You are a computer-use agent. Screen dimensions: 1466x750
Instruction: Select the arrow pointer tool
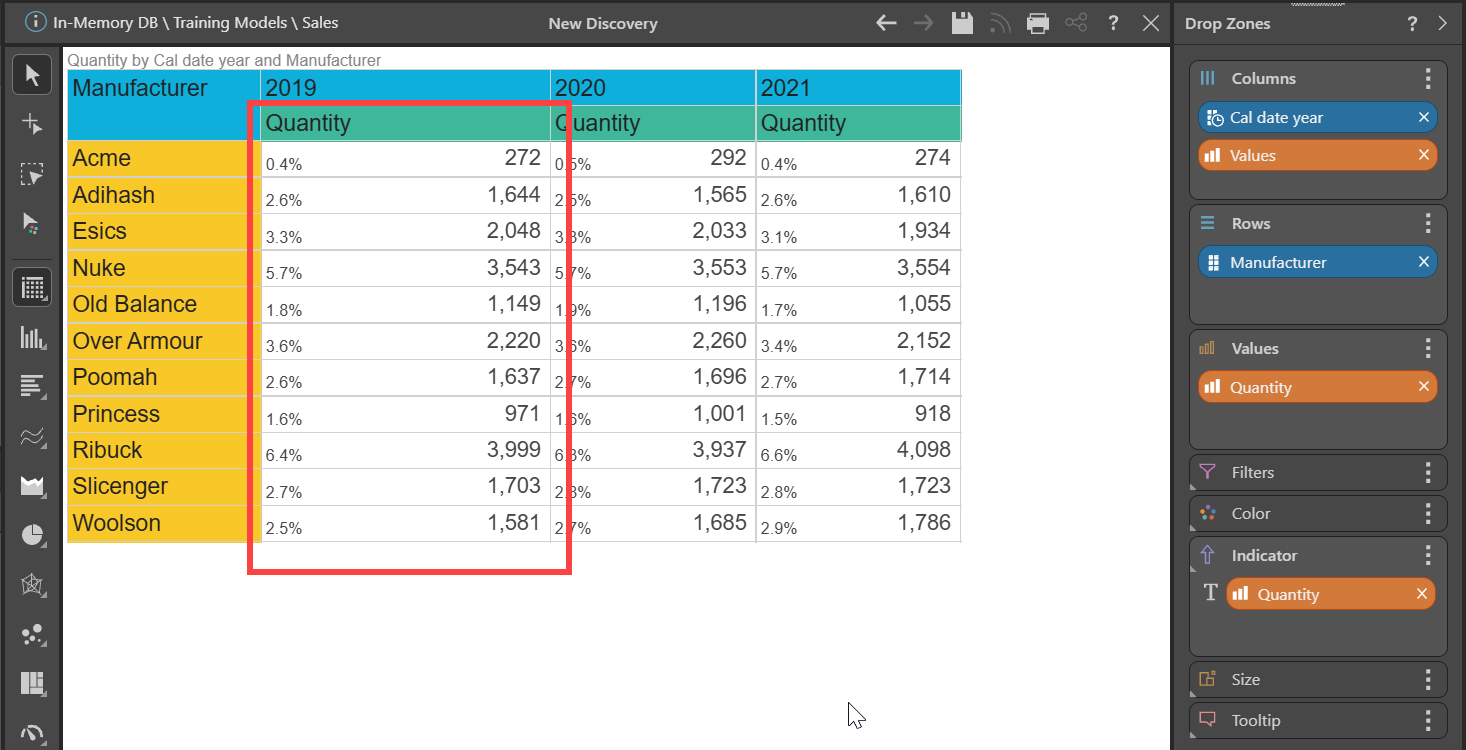pyautogui.click(x=32, y=75)
